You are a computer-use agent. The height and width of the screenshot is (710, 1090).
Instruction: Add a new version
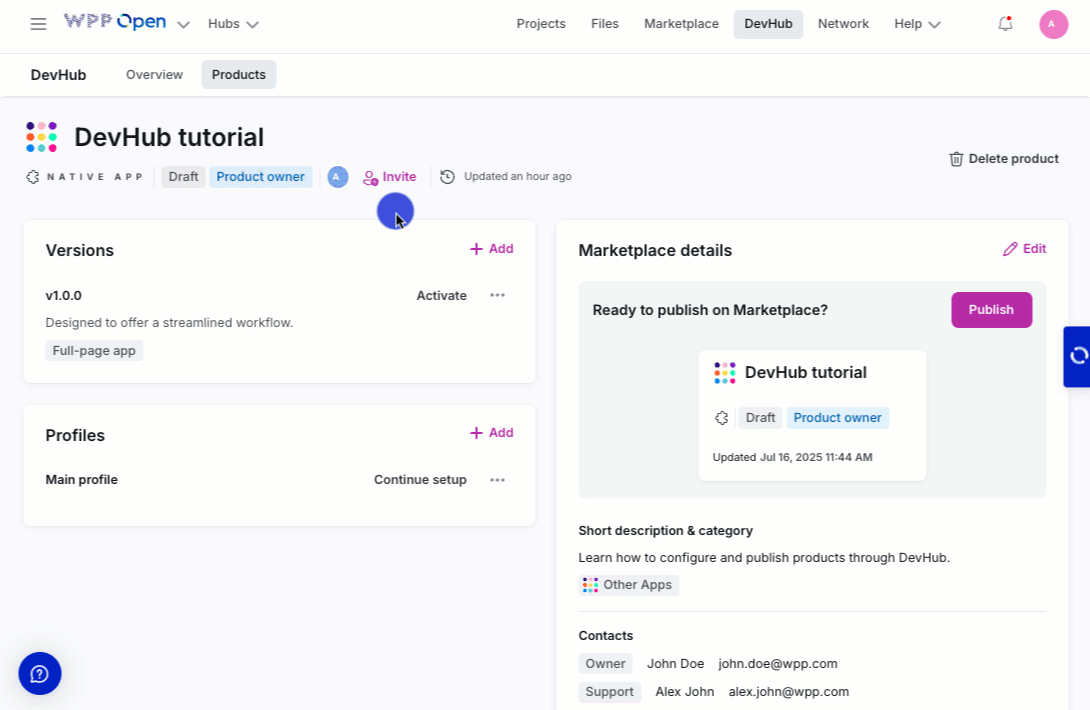[491, 249]
